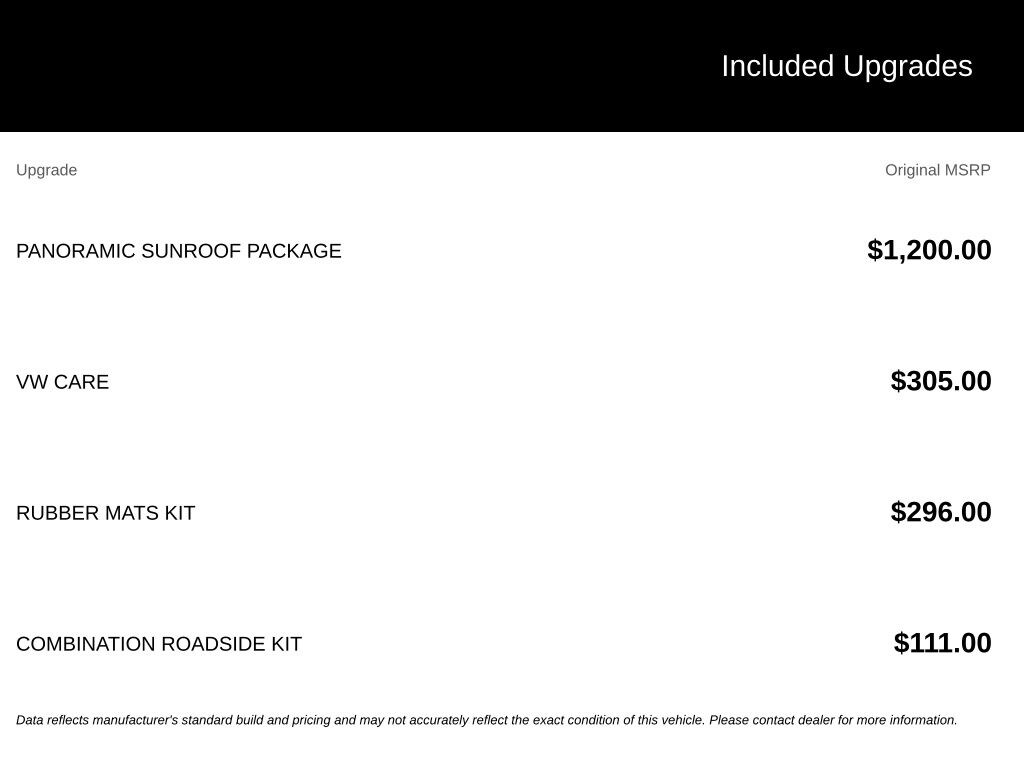Click the manufacturer data disclaimer text
This screenshot has height=768, width=1024.
(487, 720)
